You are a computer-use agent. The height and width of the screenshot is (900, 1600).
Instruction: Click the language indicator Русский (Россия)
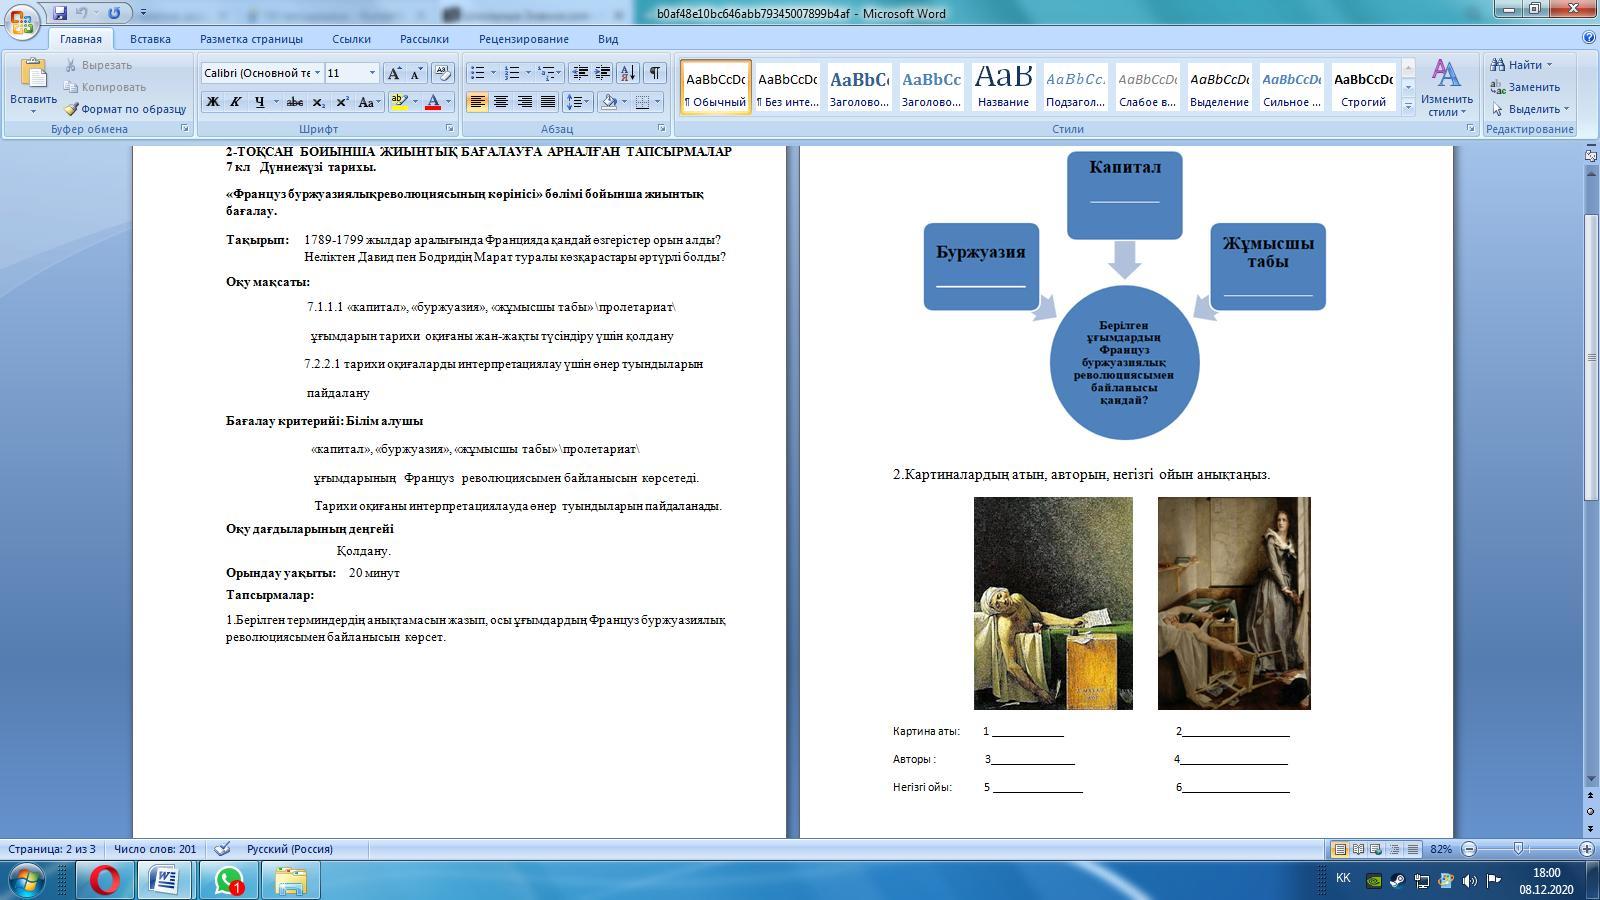tap(290, 849)
